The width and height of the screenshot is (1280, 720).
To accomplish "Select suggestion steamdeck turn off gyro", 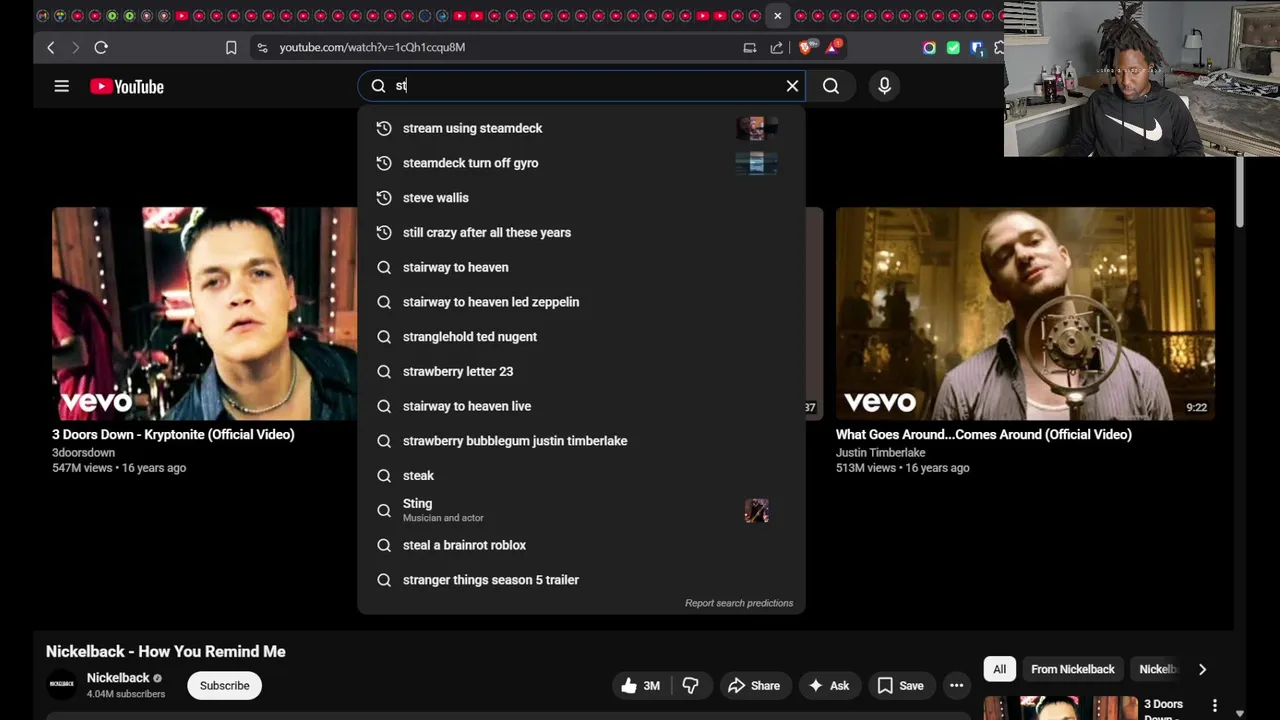I will point(581,163).
